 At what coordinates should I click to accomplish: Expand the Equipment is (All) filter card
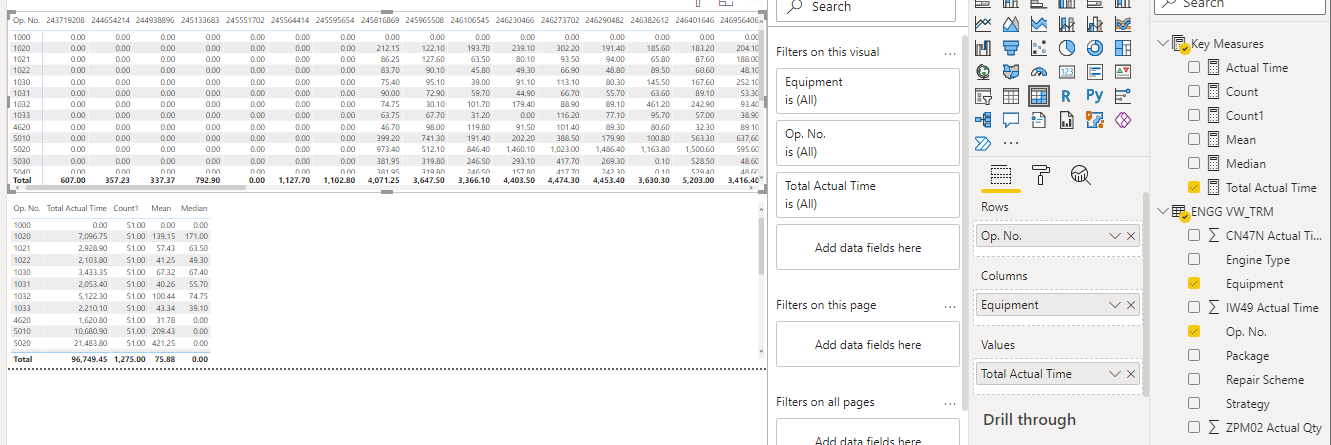coord(867,90)
